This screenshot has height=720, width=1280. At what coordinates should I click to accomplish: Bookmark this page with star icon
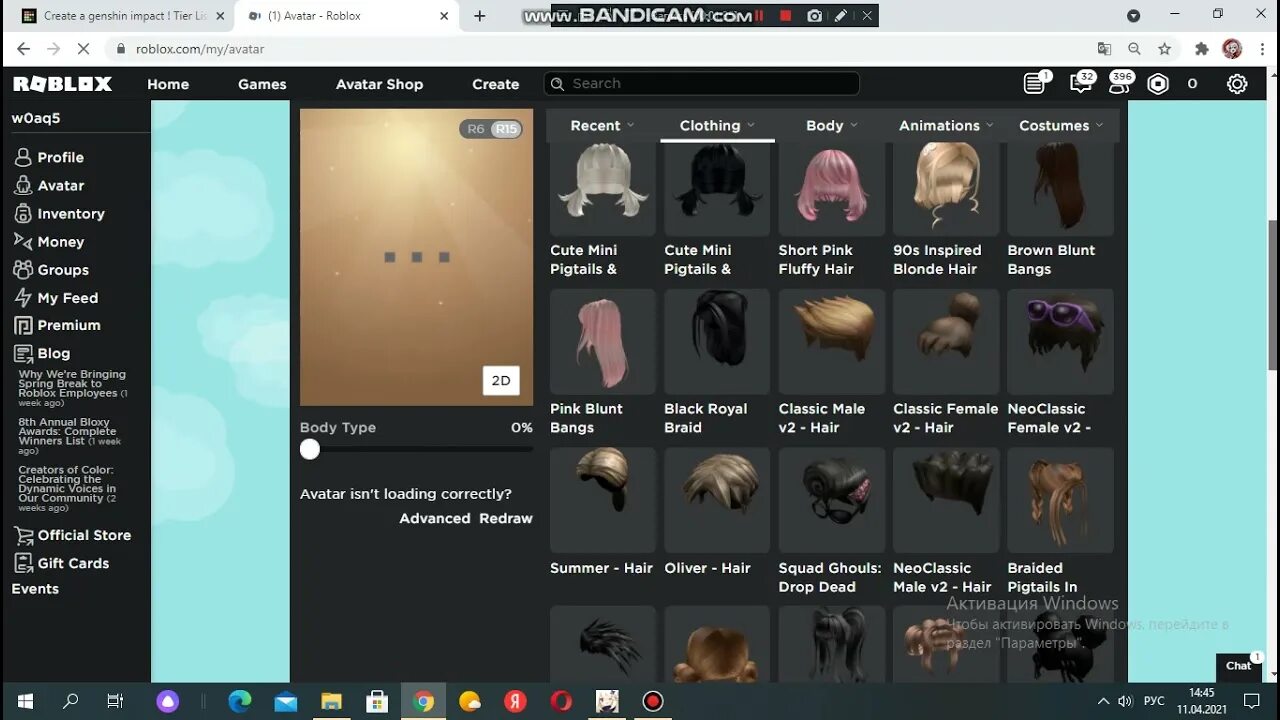1165,49
